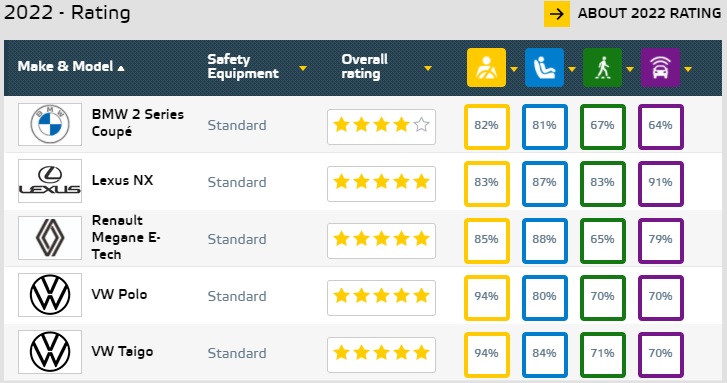Click the Lexus NX 91% purple score box
Viewport: 727px width, 383px height.
point(661,184)
